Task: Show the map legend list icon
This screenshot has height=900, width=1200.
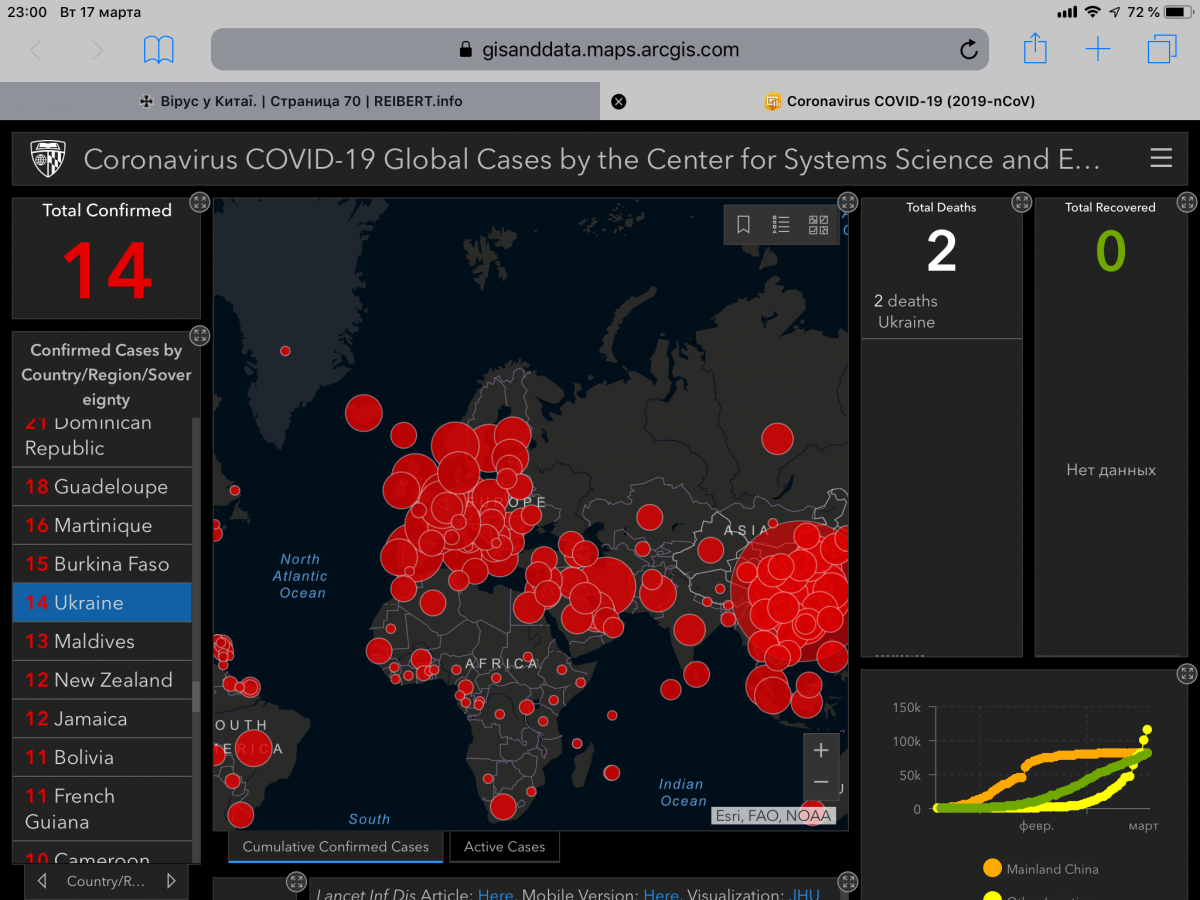Action: [781, 225]
